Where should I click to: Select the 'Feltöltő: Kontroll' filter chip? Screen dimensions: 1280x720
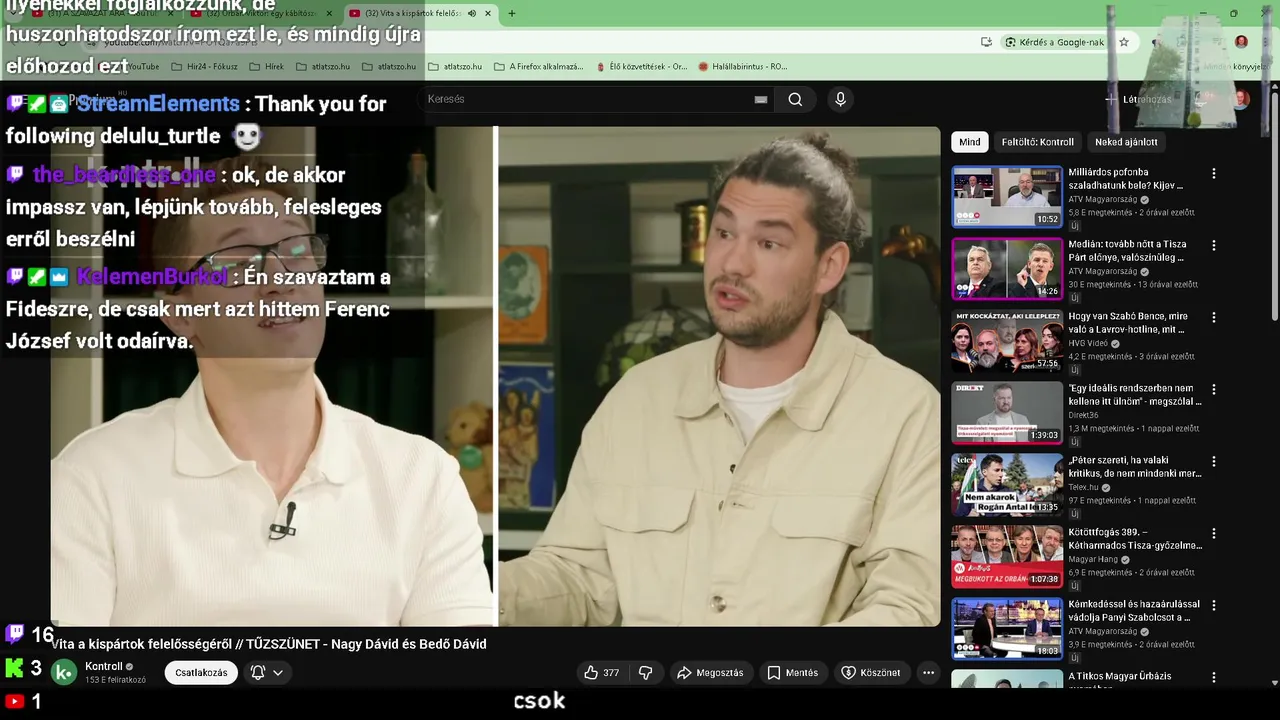point(1038,142)
